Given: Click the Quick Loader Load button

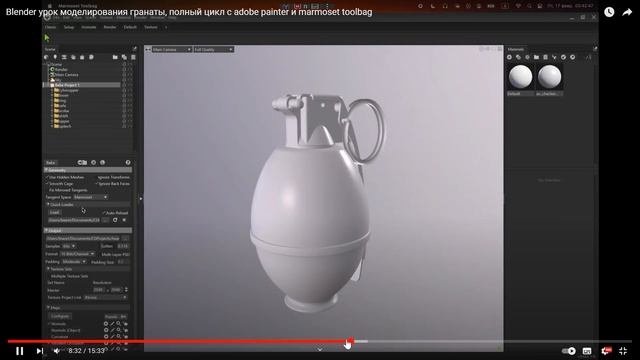Looking at the screenshot, I should [55, 213].
